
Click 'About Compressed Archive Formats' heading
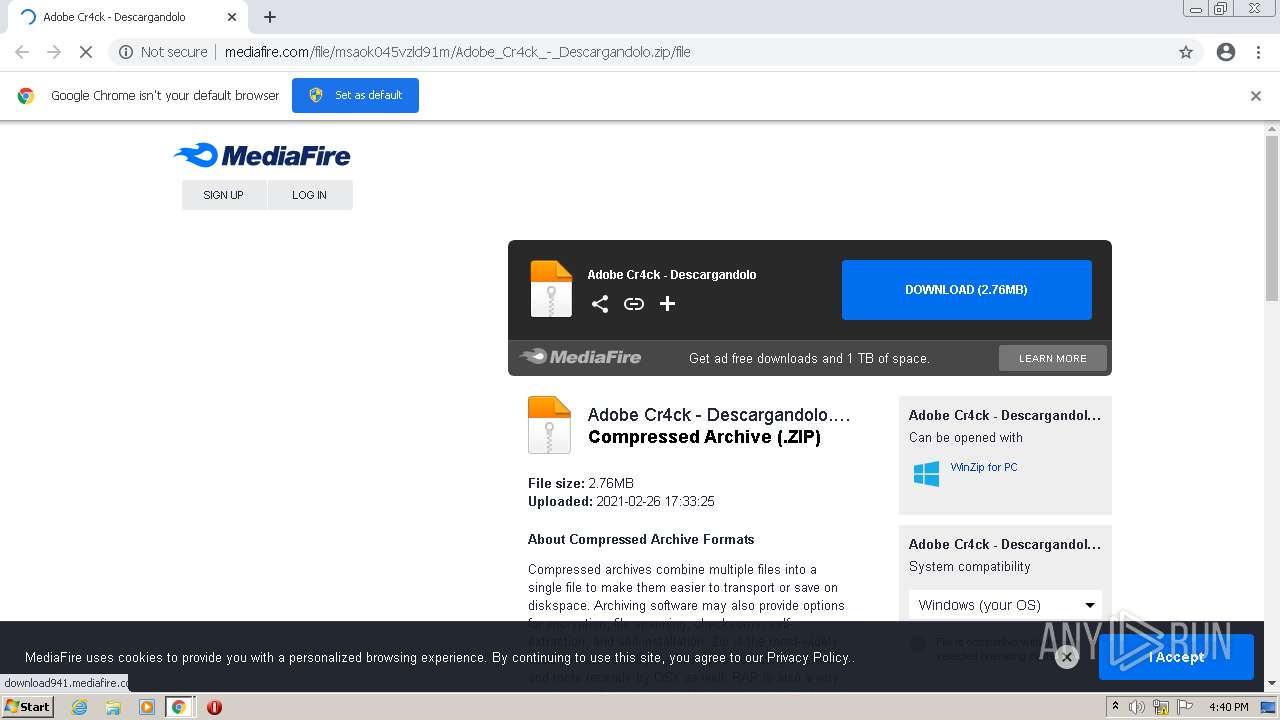pyautogui.click(x=641, y=539)
